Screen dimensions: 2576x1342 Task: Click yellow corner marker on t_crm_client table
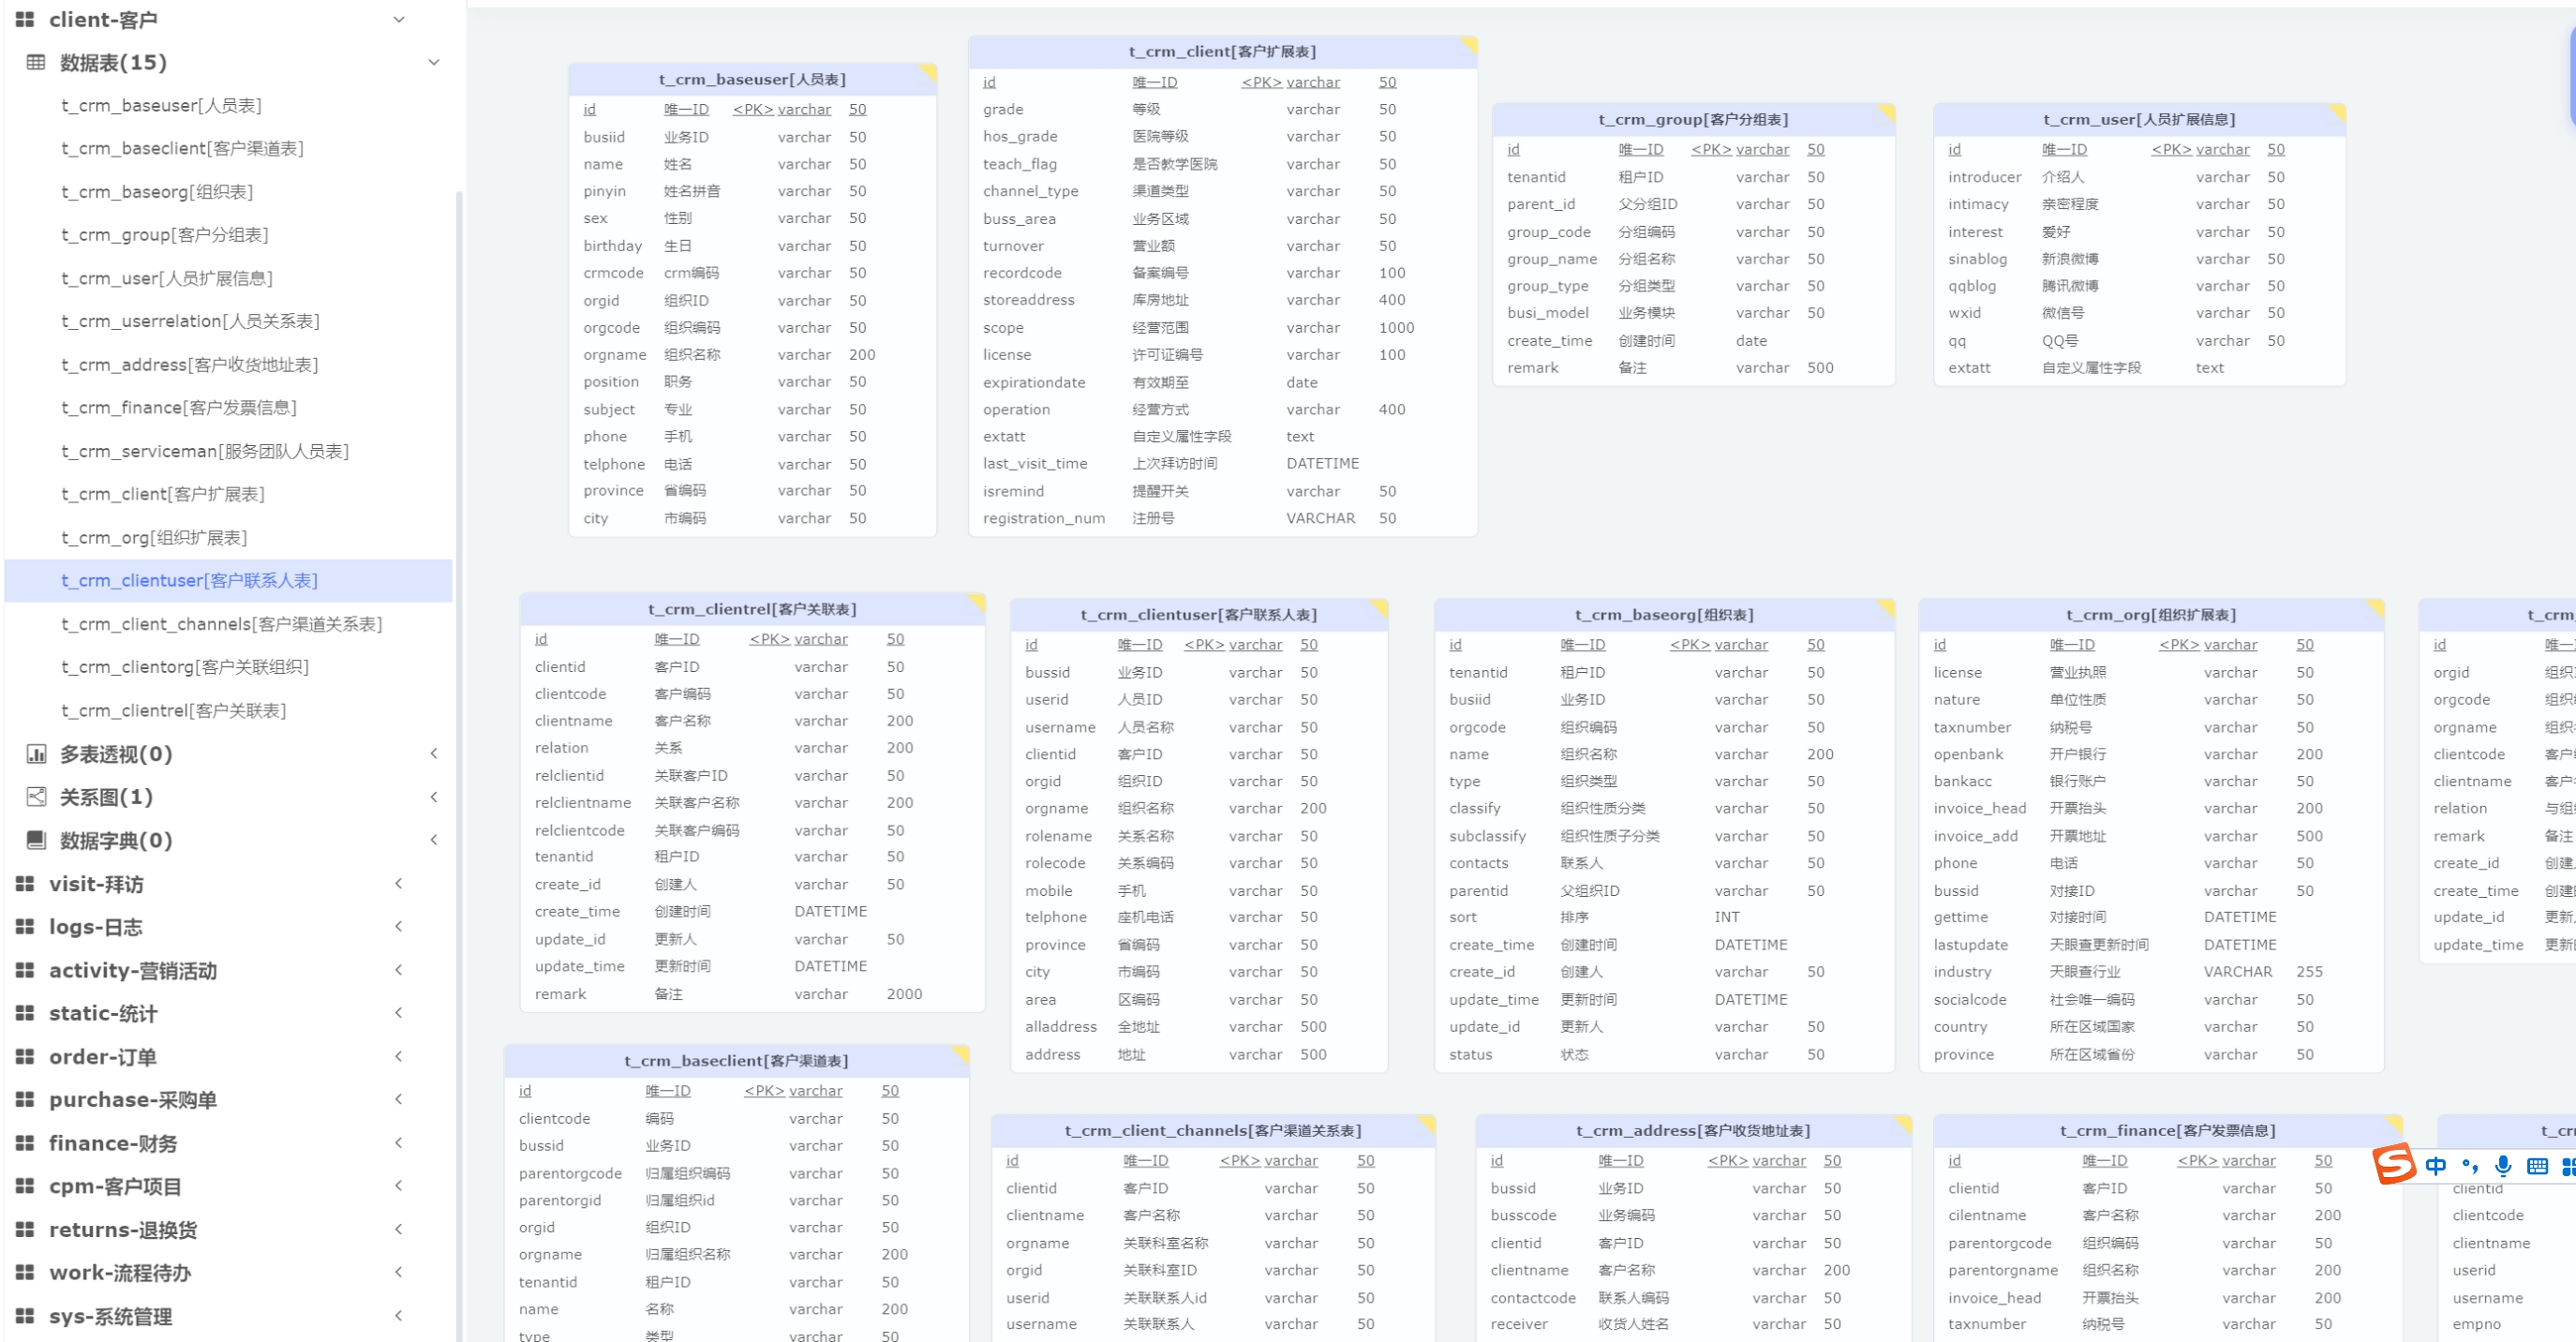tap(1469, 44)
